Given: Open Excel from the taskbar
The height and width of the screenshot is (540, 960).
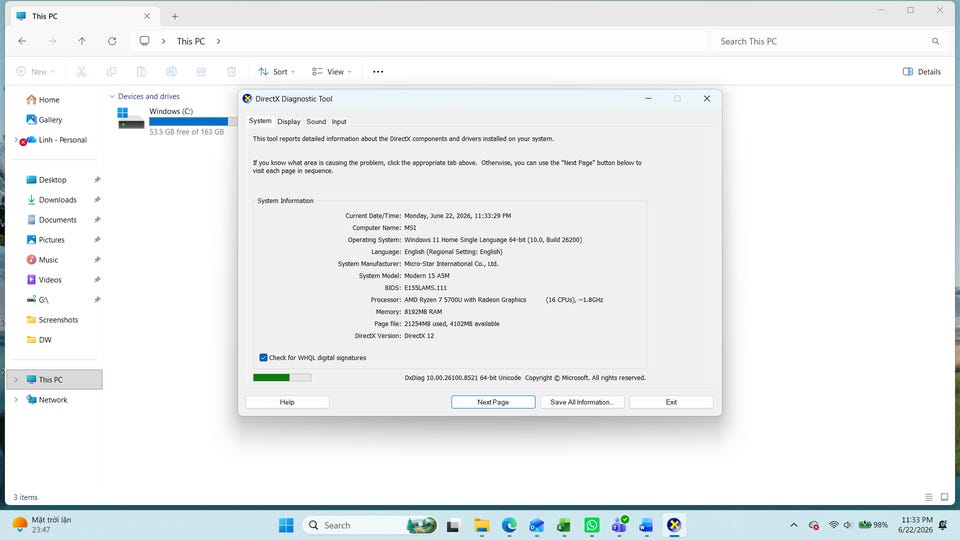Looking at the screenshot, I should [564, 525].
